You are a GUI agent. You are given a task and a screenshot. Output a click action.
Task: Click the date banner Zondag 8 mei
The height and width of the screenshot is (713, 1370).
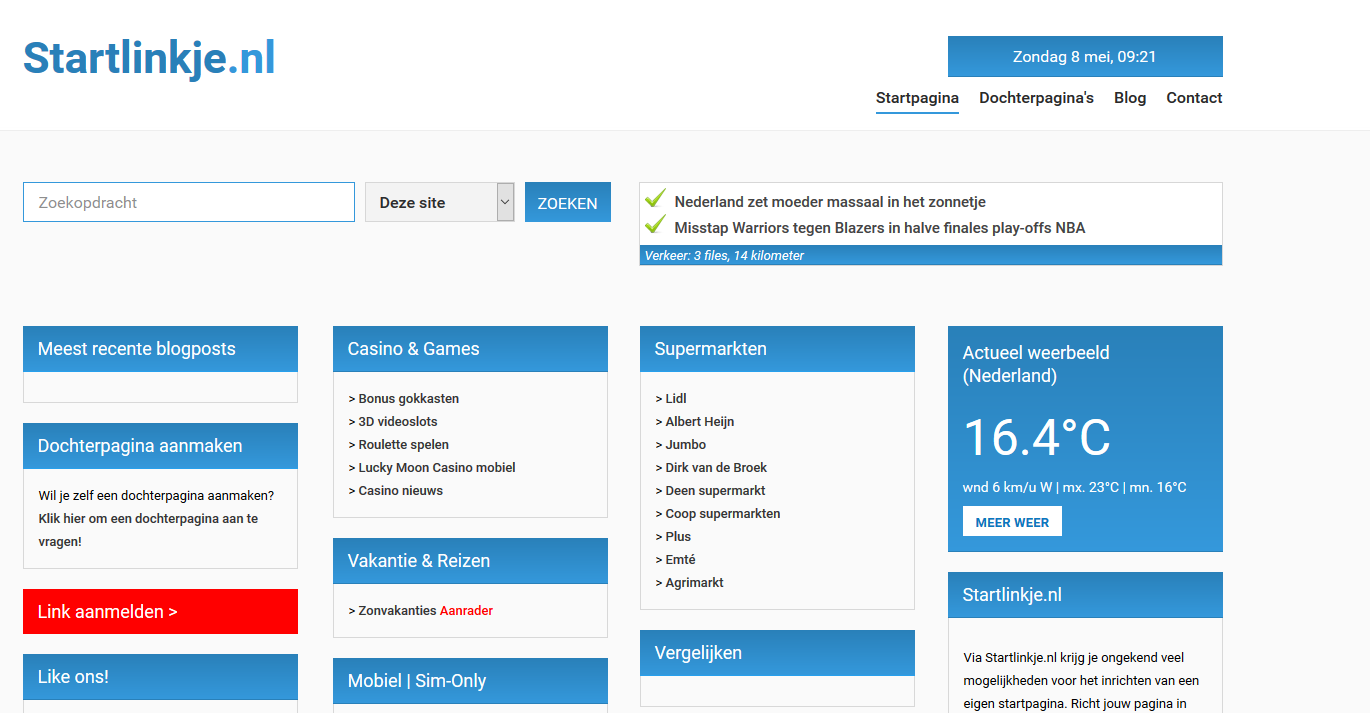click(1085, 57)
